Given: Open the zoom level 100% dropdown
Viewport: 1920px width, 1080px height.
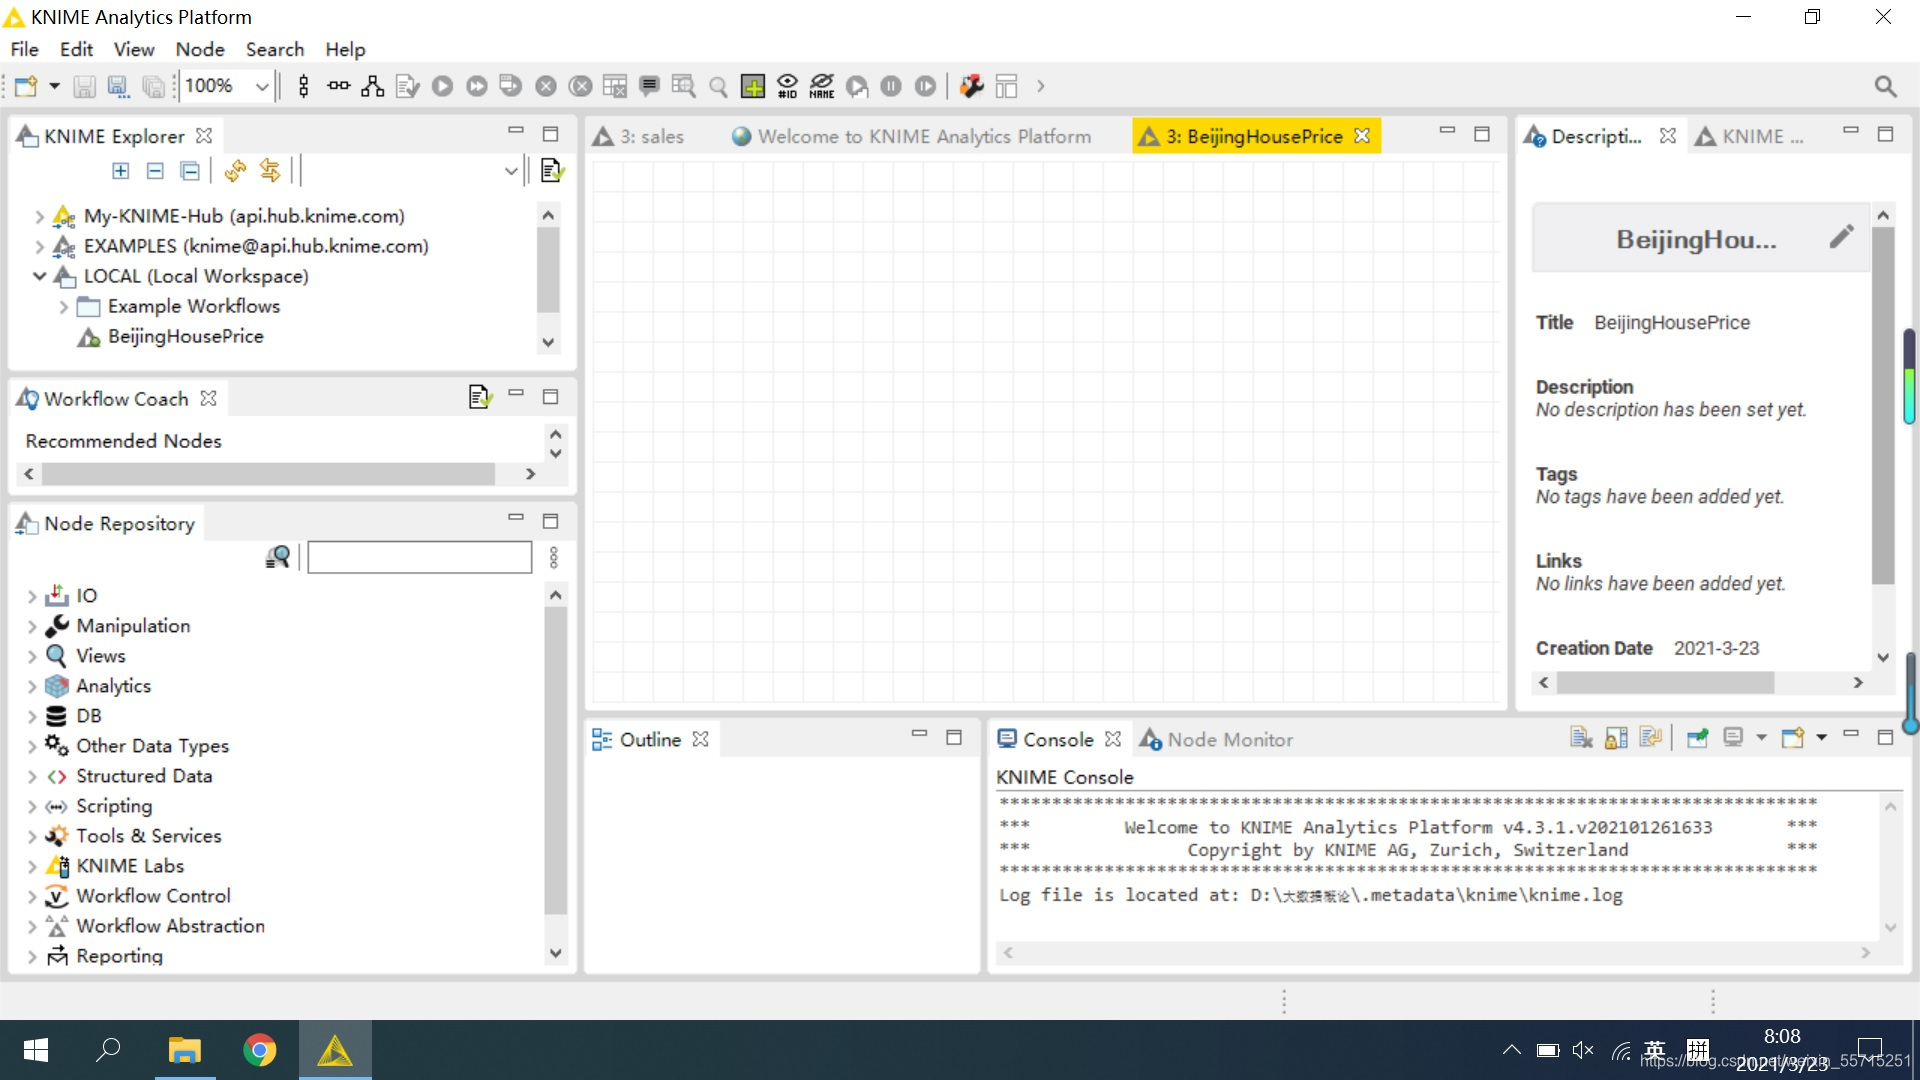Looking at the screenshot, I should [262, 87].
